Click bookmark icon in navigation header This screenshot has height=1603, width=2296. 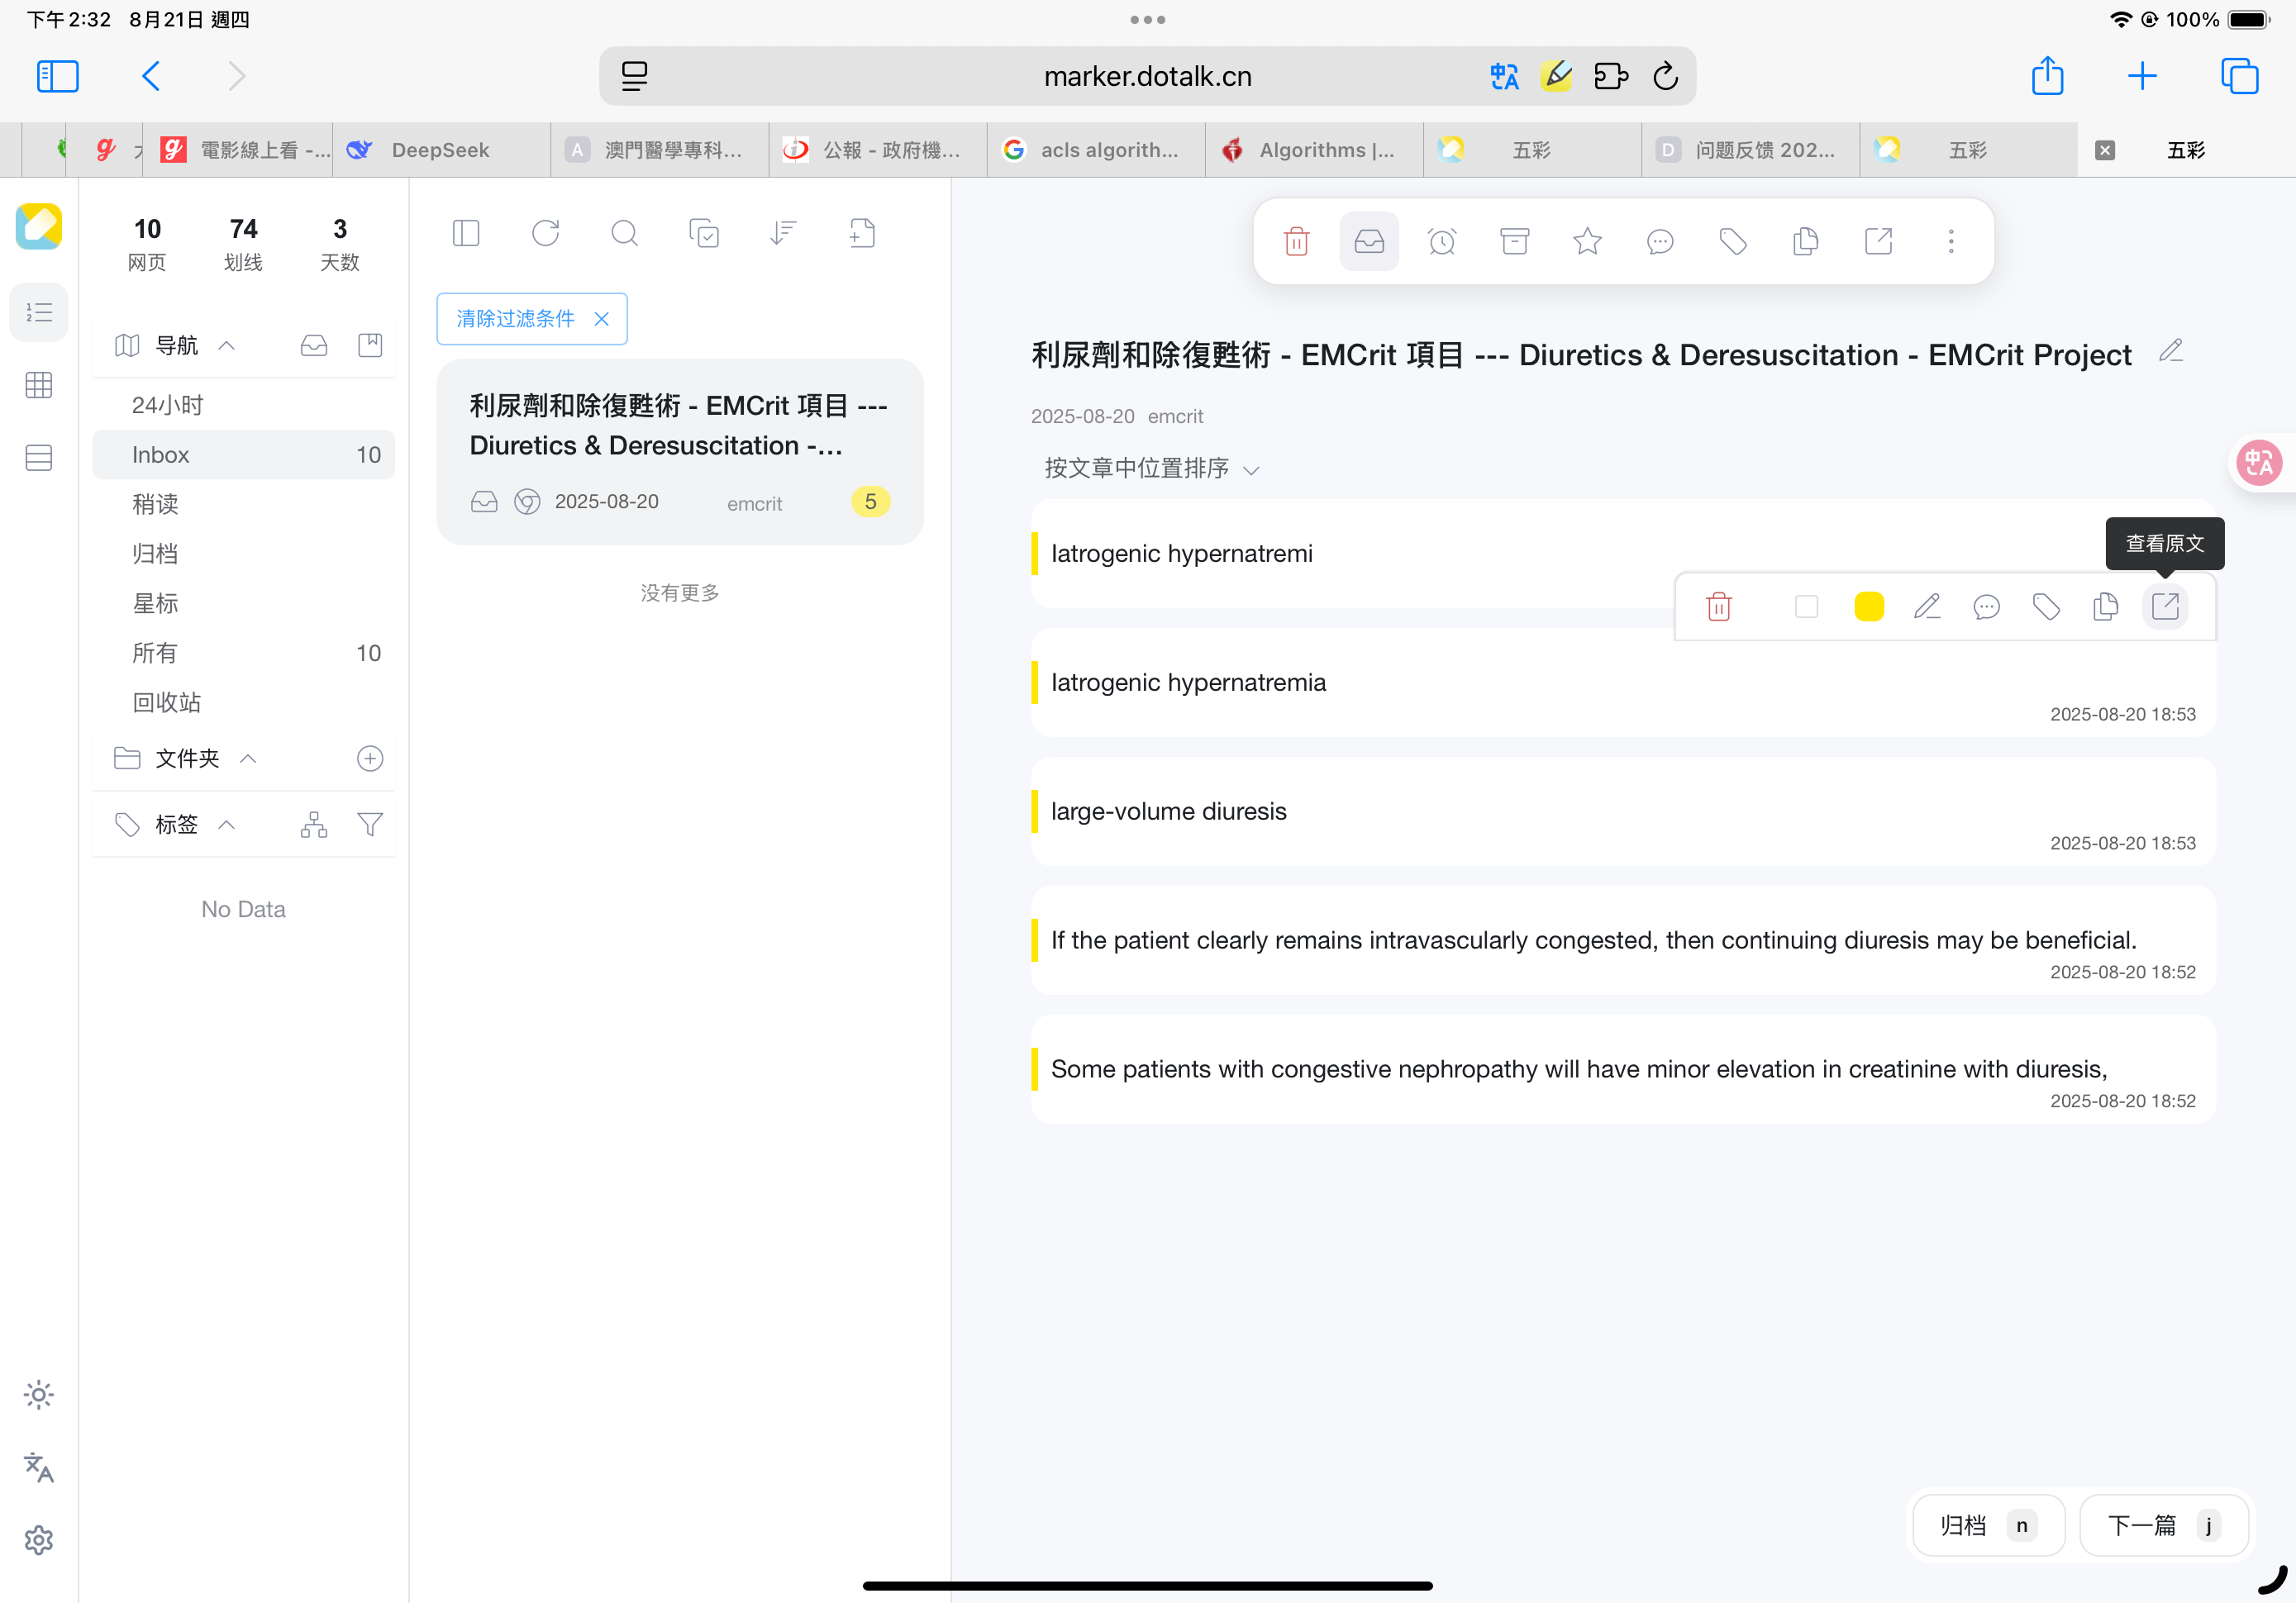click(x=370, y=346)
